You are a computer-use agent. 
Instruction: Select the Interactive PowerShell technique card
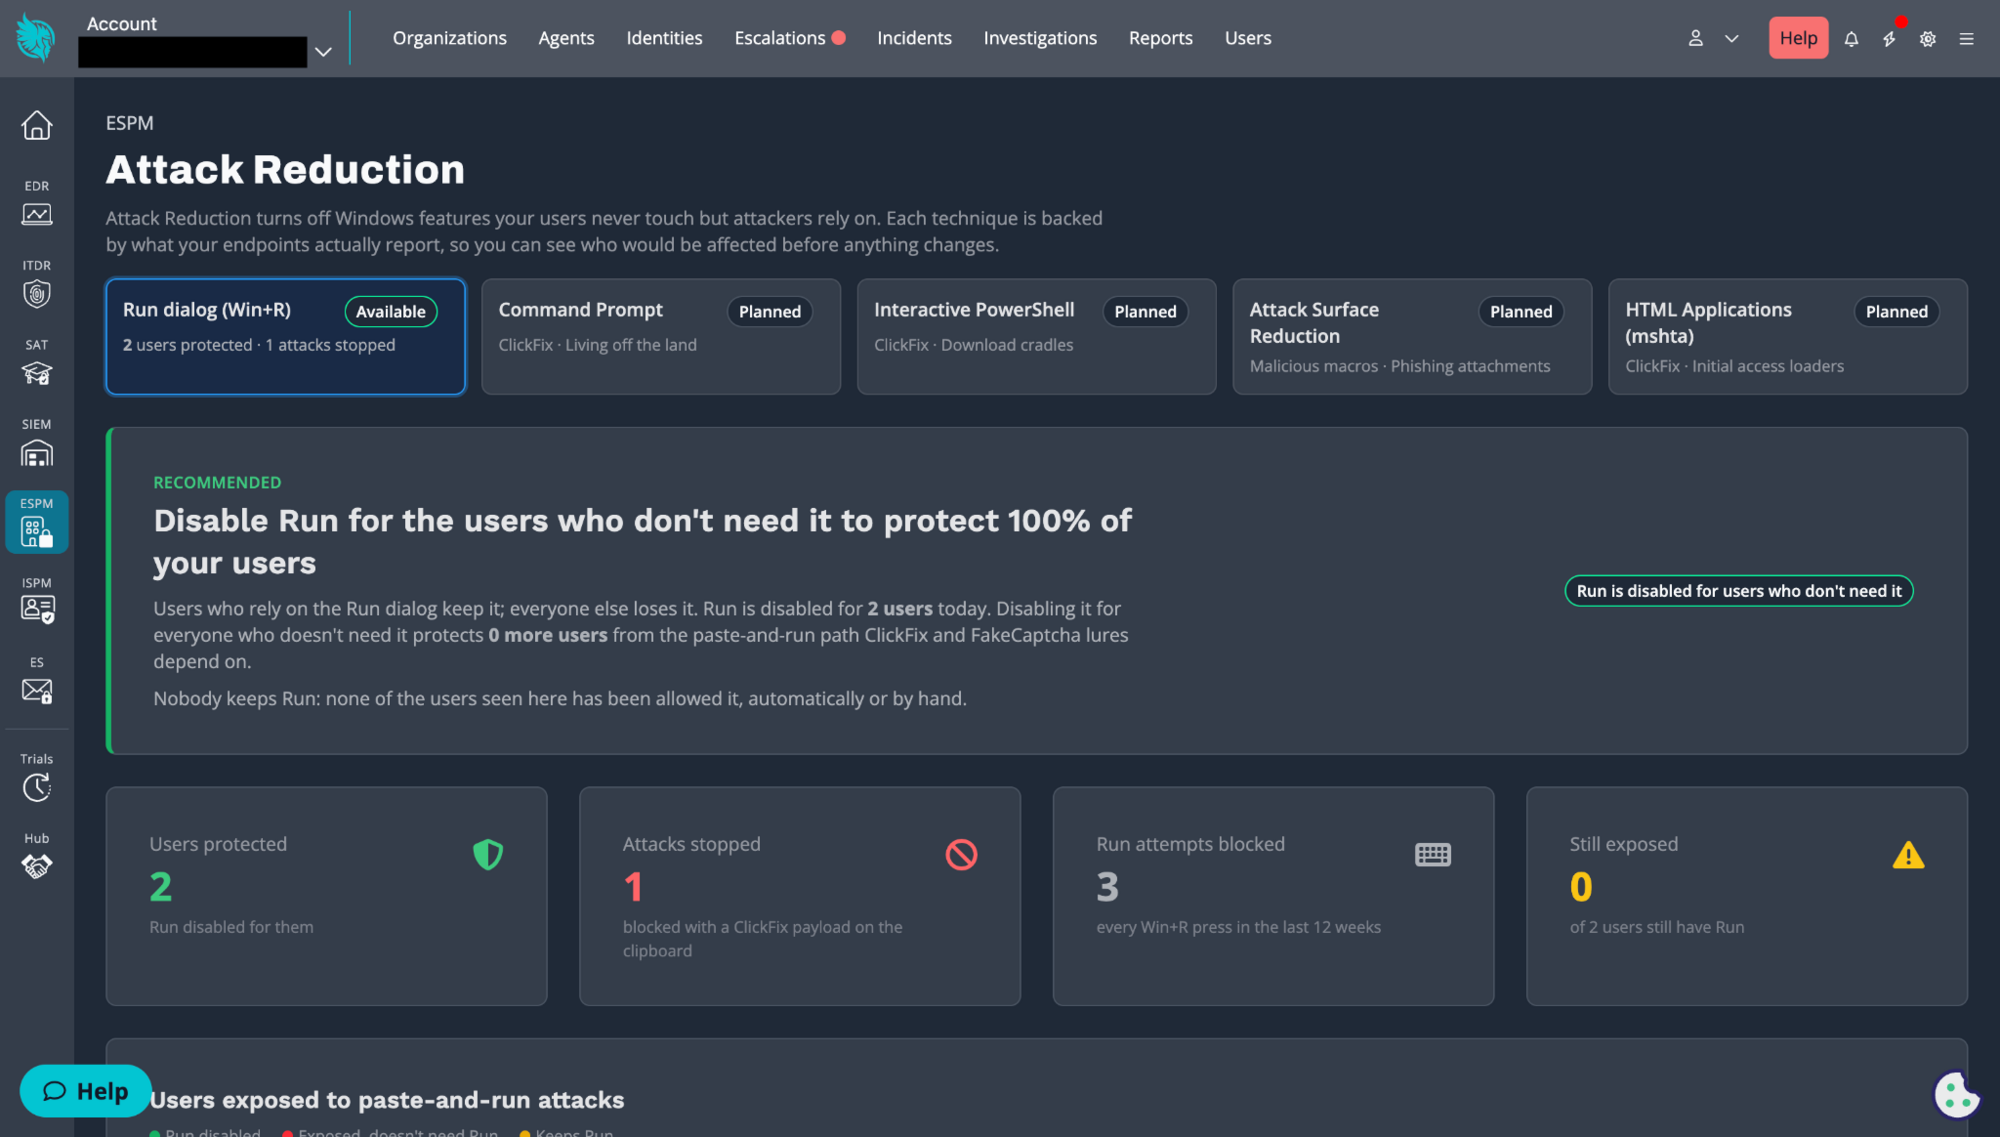point(1036,336)
